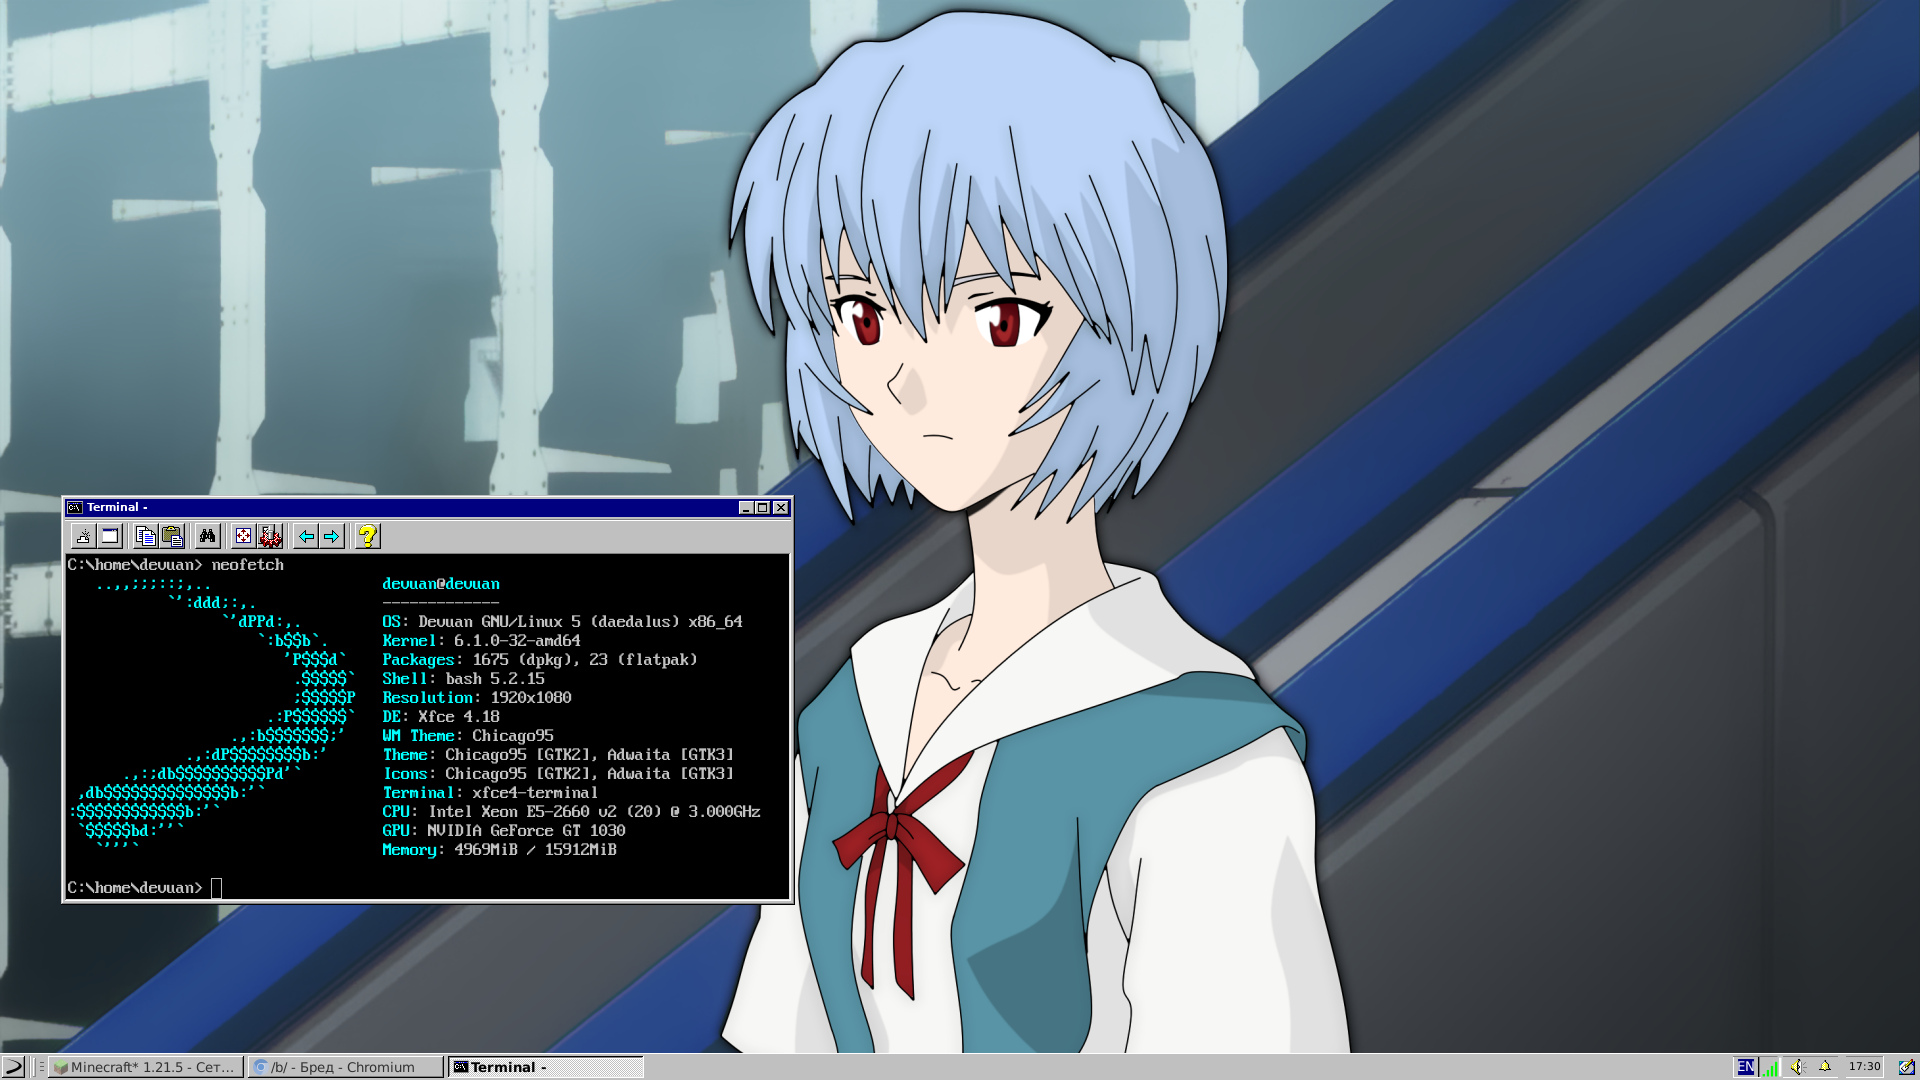Click the Packages 1675 (dpkg) line
Viewport: 1920px width, 1080px height.
coord(540,660)
